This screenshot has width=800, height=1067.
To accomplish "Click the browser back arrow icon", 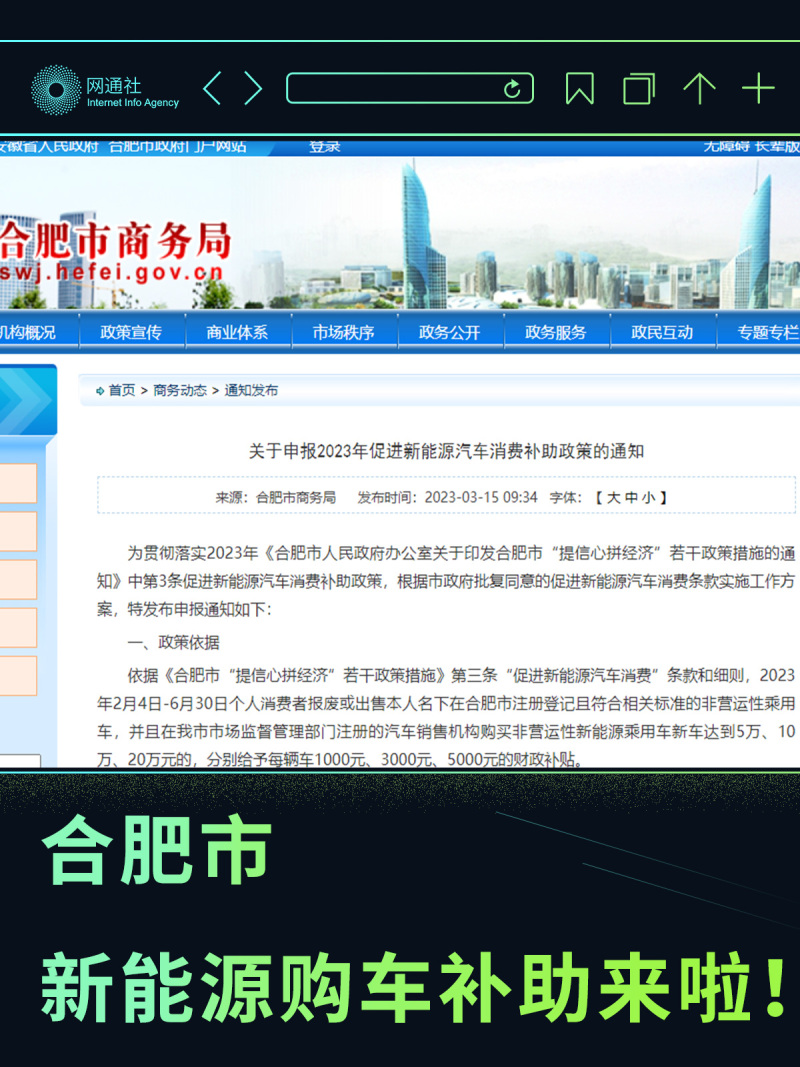I will (212, 89).
